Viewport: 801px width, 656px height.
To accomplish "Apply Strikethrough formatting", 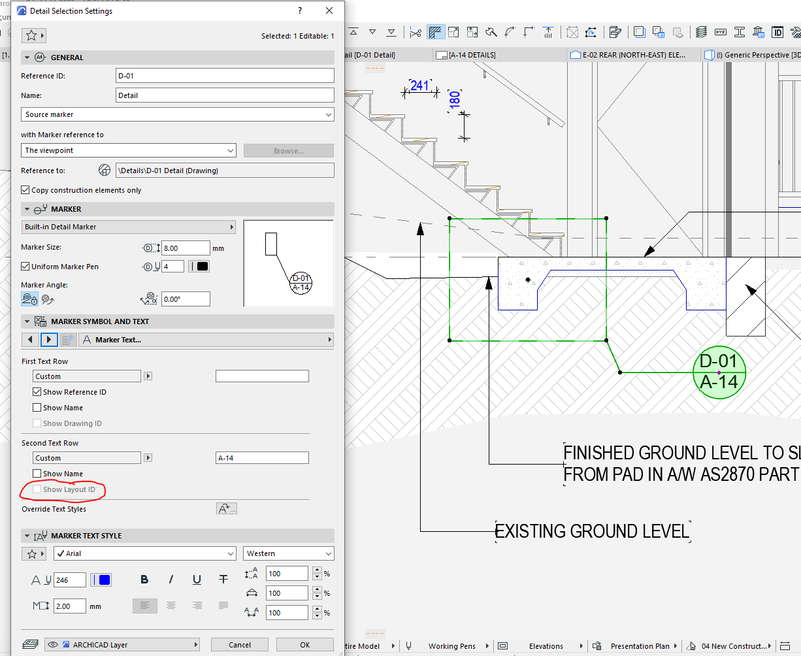I will click(223, 579).
